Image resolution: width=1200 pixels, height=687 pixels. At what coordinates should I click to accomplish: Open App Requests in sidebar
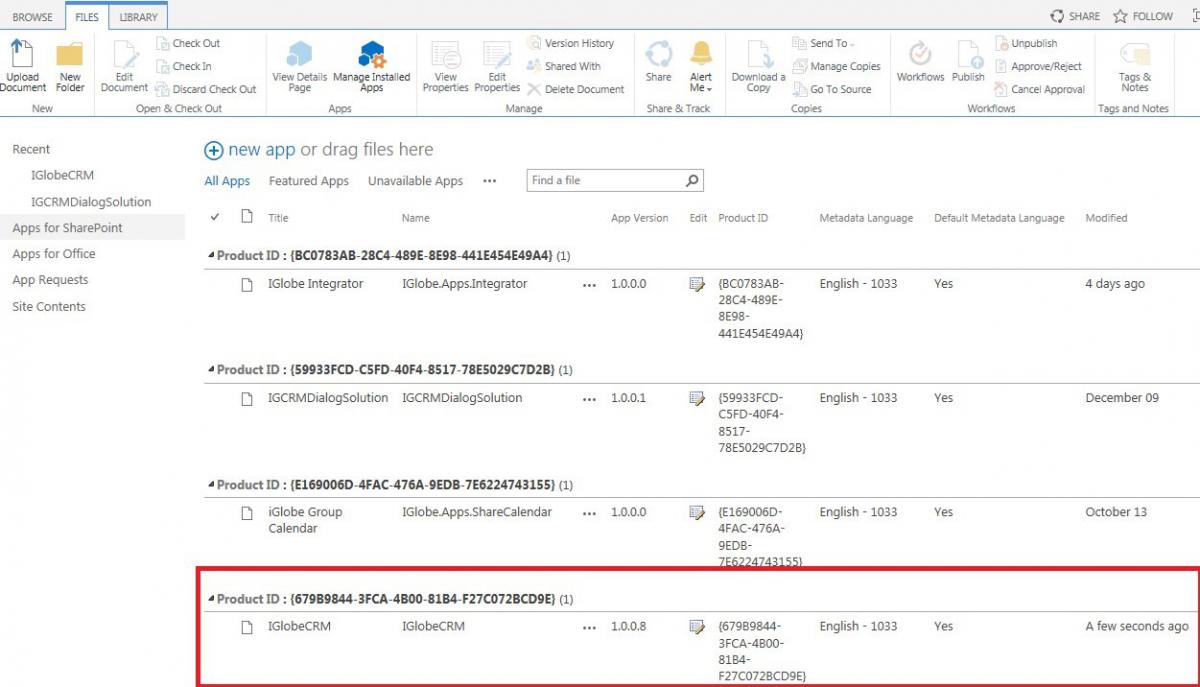[50, 280]
